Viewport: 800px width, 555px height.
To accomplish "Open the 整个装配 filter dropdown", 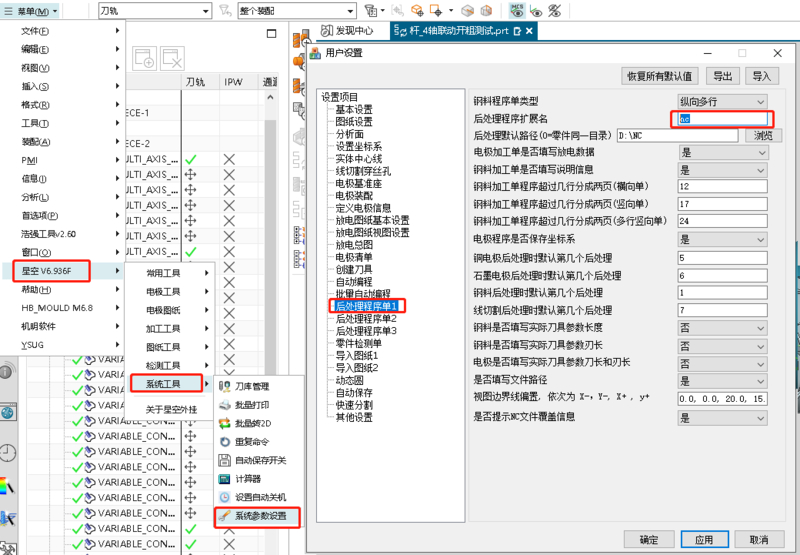I will [296, 11].
